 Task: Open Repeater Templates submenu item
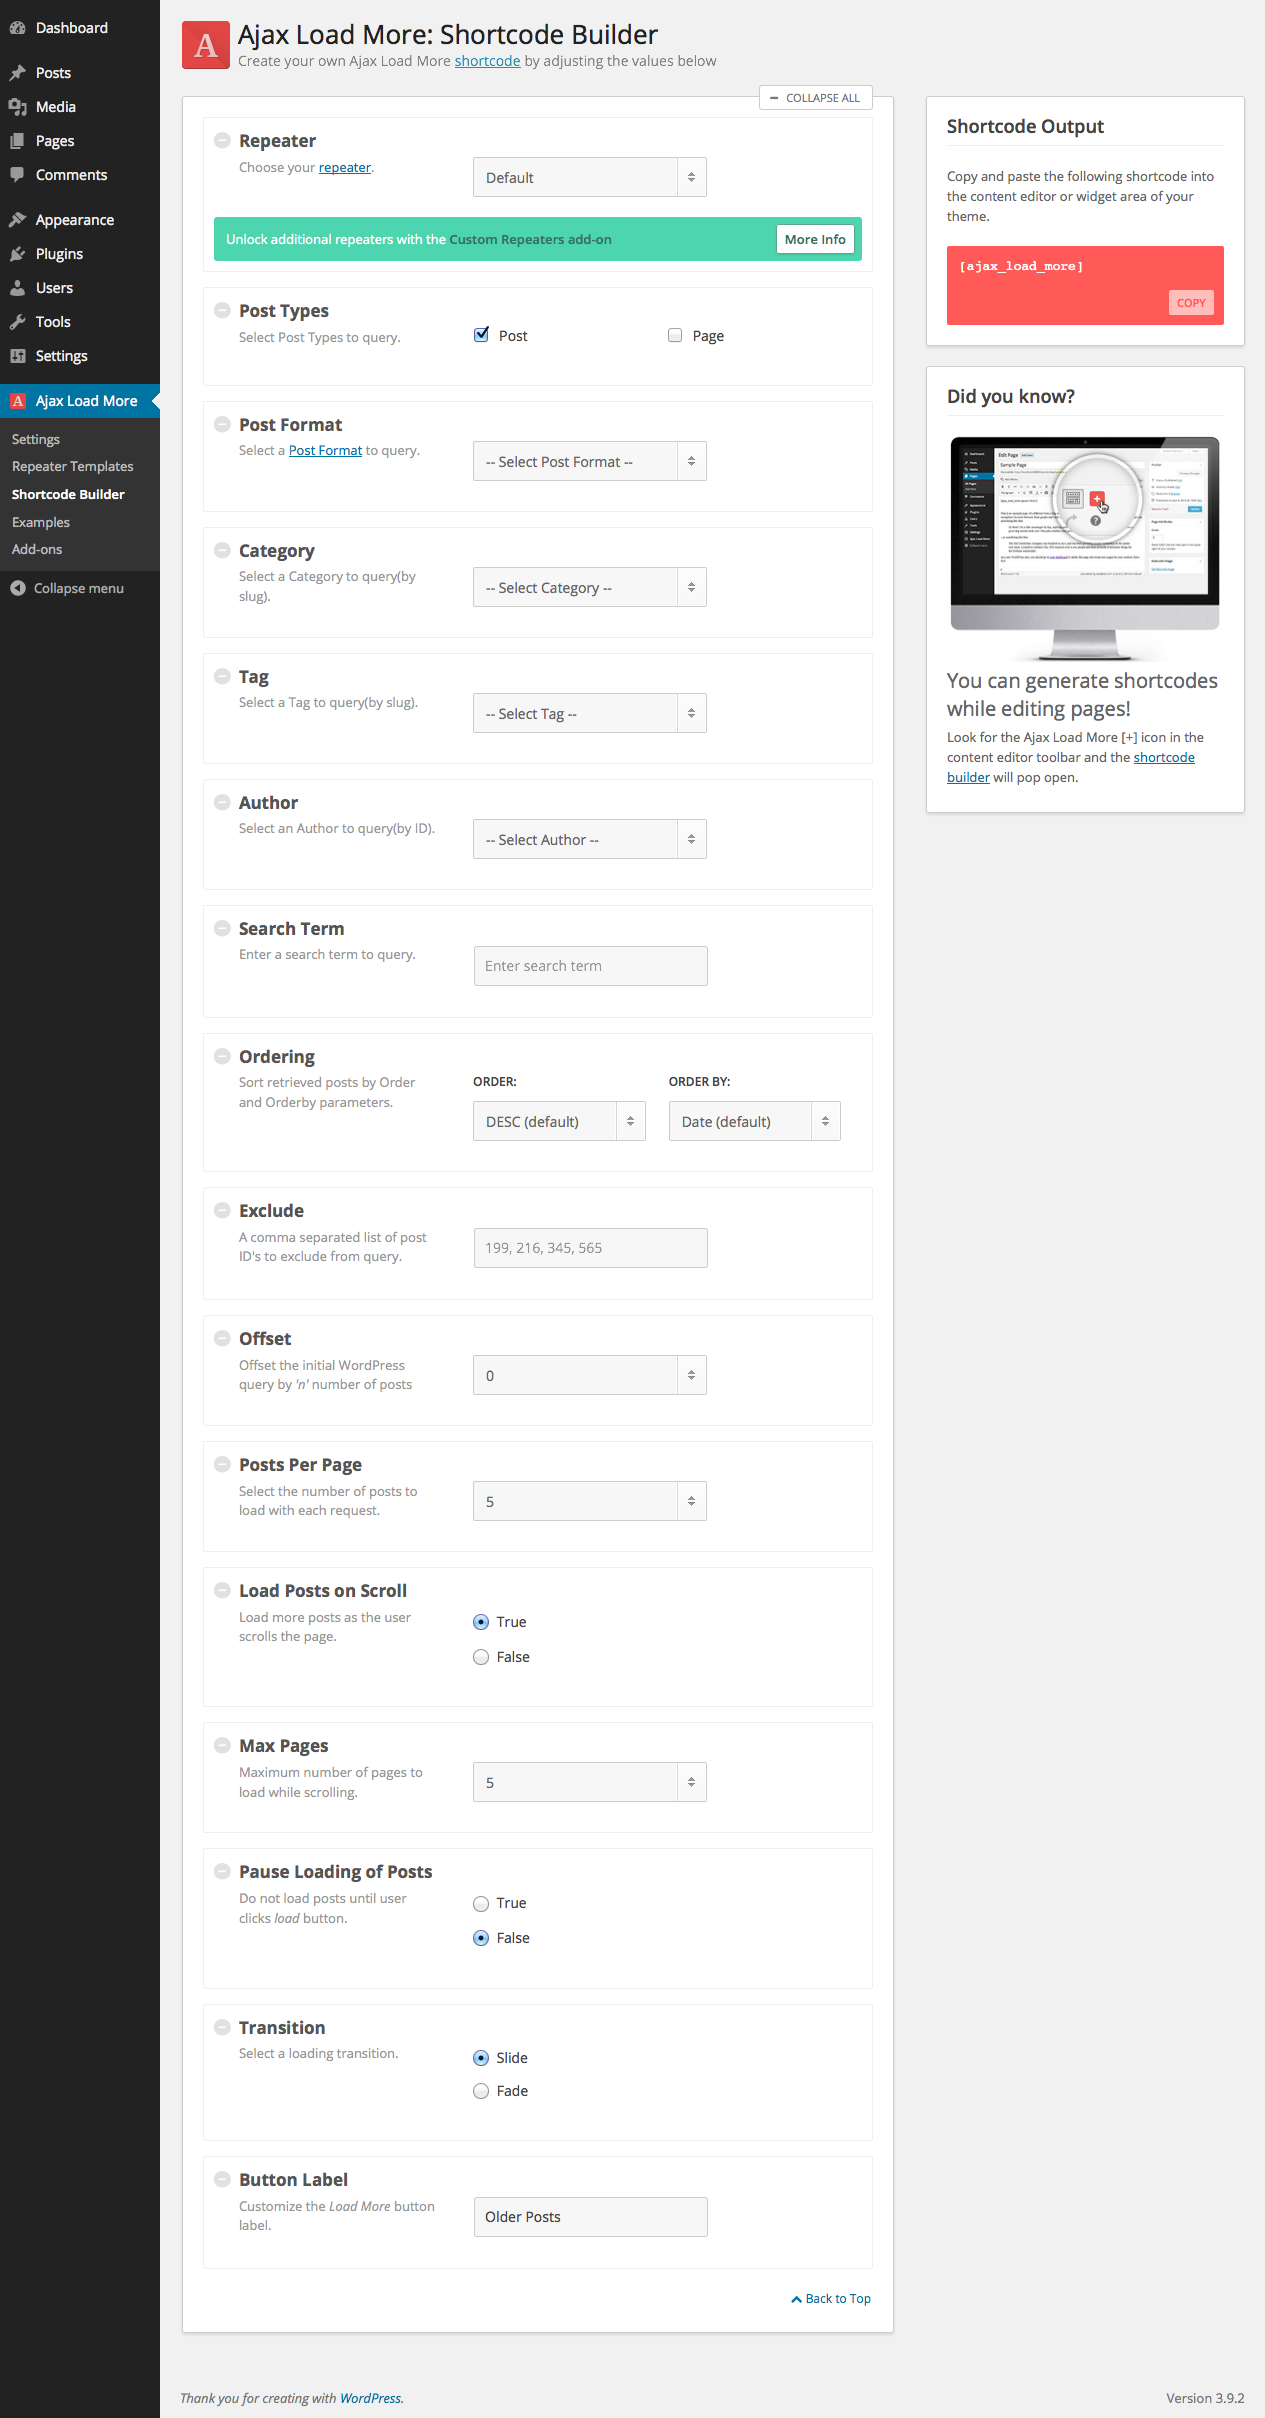[72, 467]
